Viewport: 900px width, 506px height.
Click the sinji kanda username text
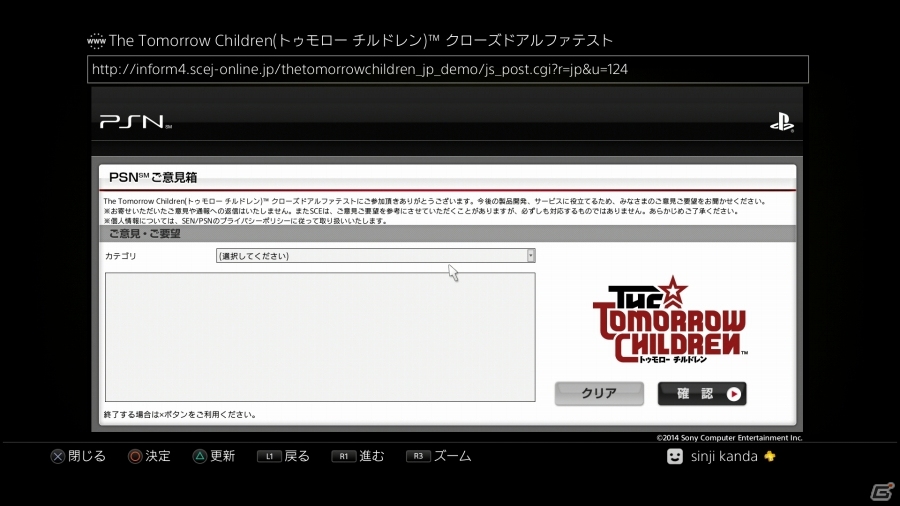(x=724, y=457)
